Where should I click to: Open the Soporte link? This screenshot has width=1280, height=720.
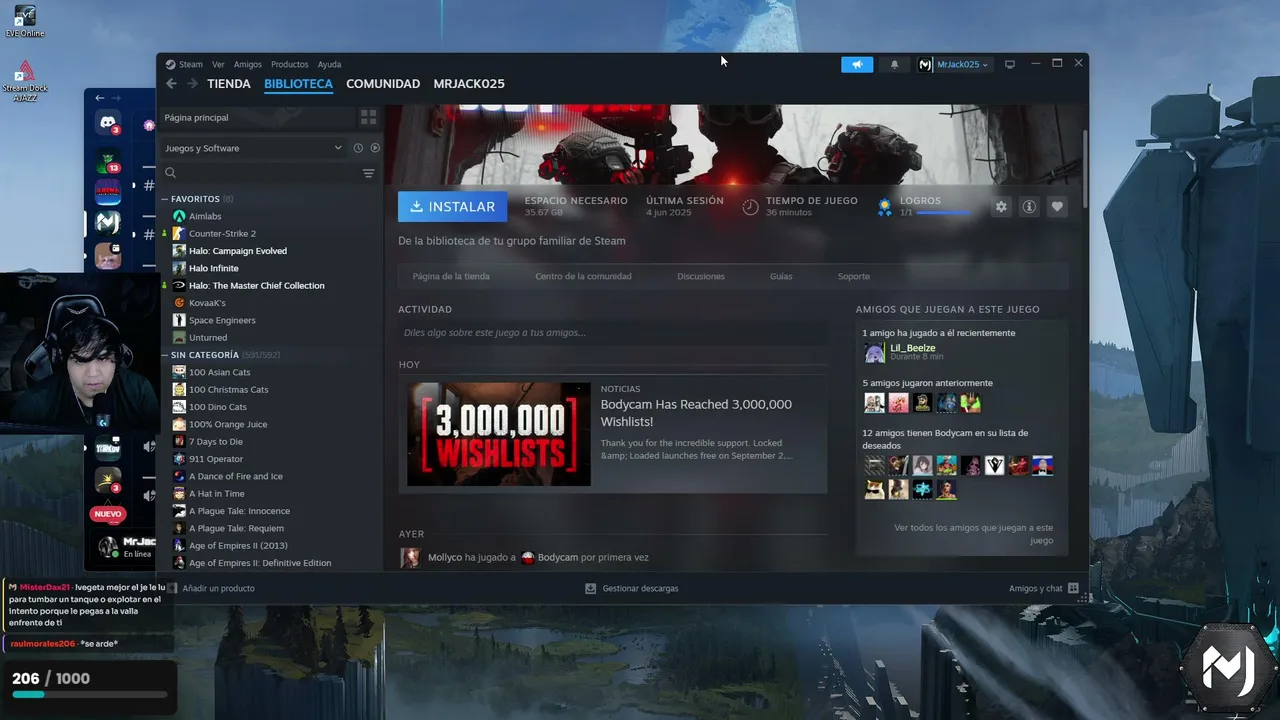[x=854, y=276]
